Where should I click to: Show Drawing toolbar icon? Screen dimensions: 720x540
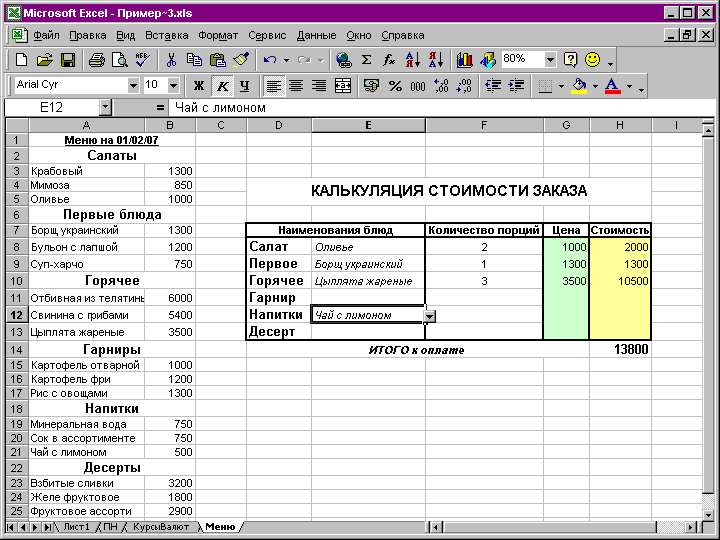pyautogui.click(x=488, y=60)
